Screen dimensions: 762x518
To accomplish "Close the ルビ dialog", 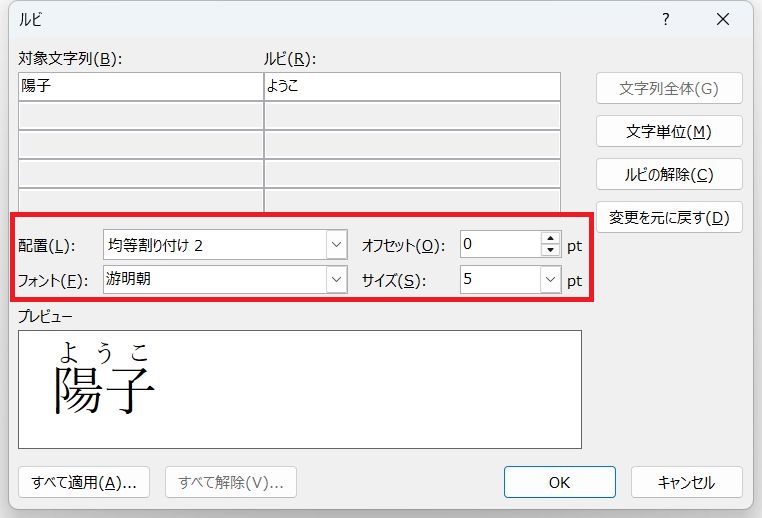I will click(x=723, y=19).
